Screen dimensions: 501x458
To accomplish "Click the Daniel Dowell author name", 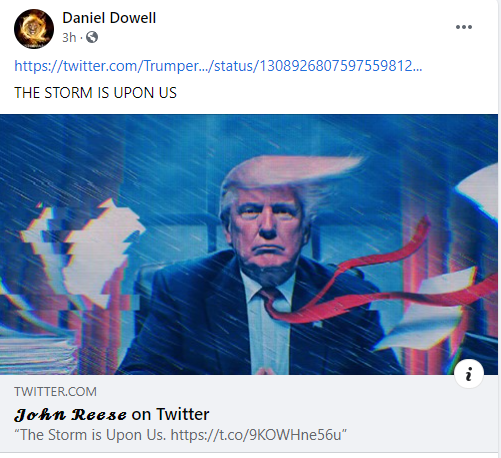I will tap(109, 18).
